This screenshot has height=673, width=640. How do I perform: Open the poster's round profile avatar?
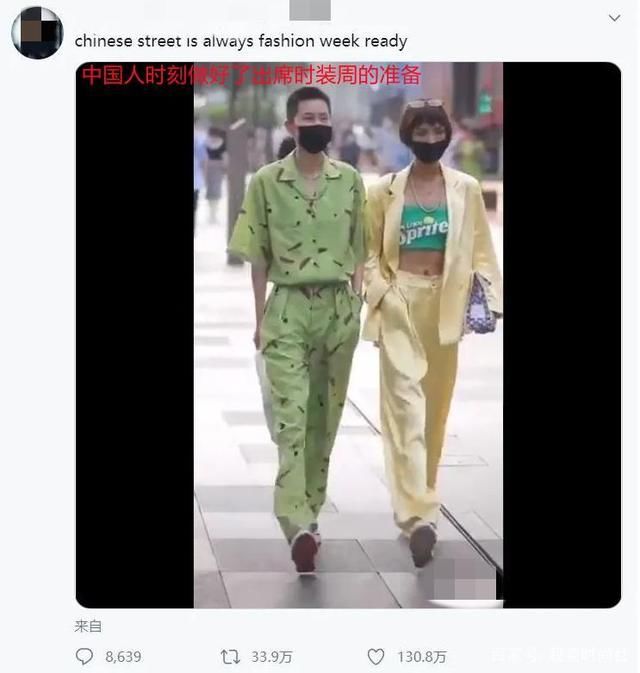(37, 33)
